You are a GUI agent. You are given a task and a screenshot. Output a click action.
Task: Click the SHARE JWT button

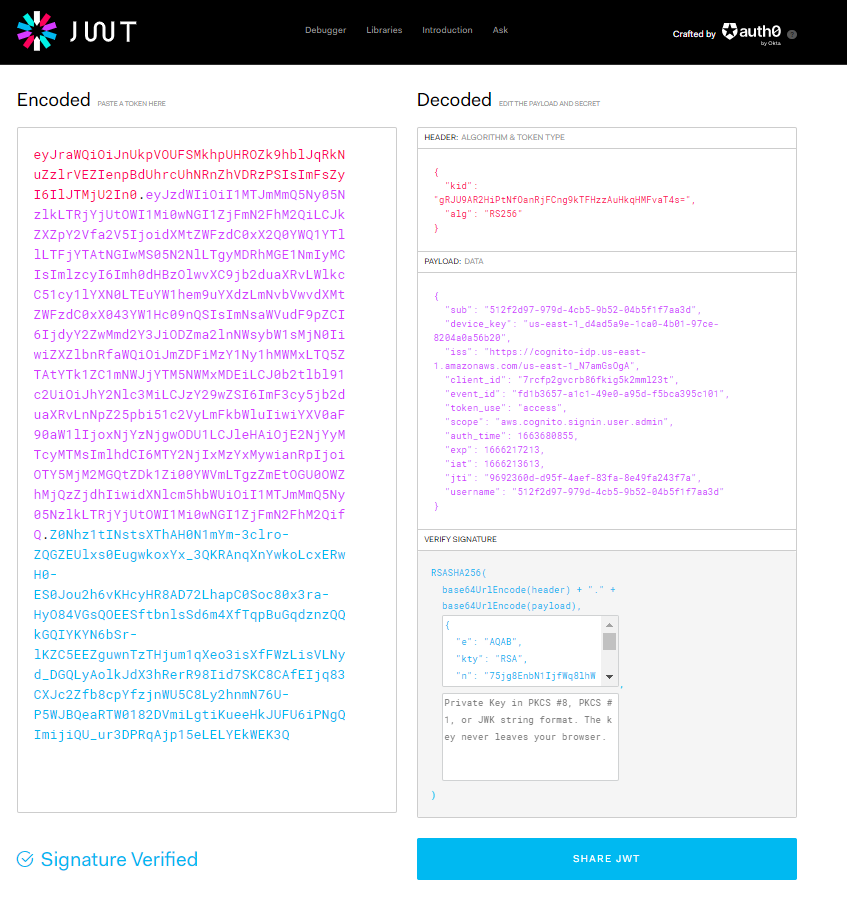(x=607, y=859)
